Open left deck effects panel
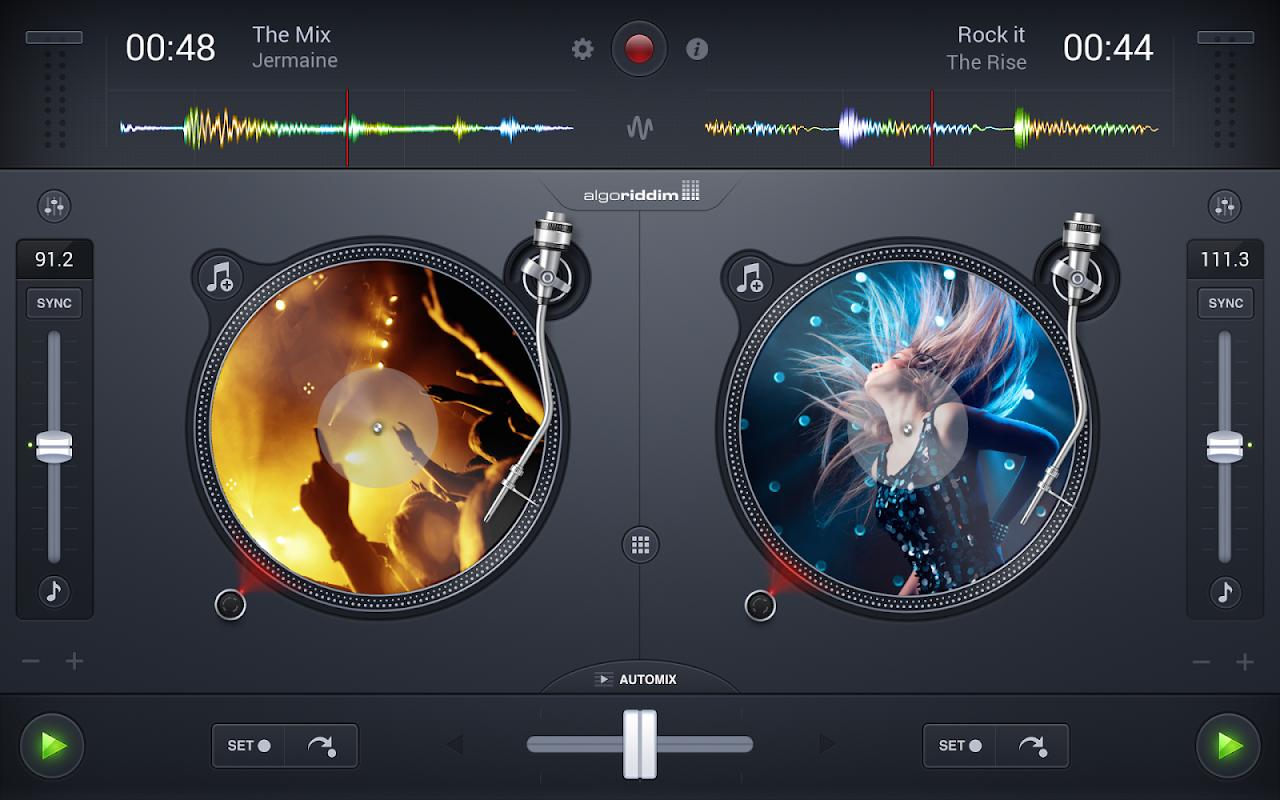Viewport: 1280px width, 800px height. pos(55,206)
